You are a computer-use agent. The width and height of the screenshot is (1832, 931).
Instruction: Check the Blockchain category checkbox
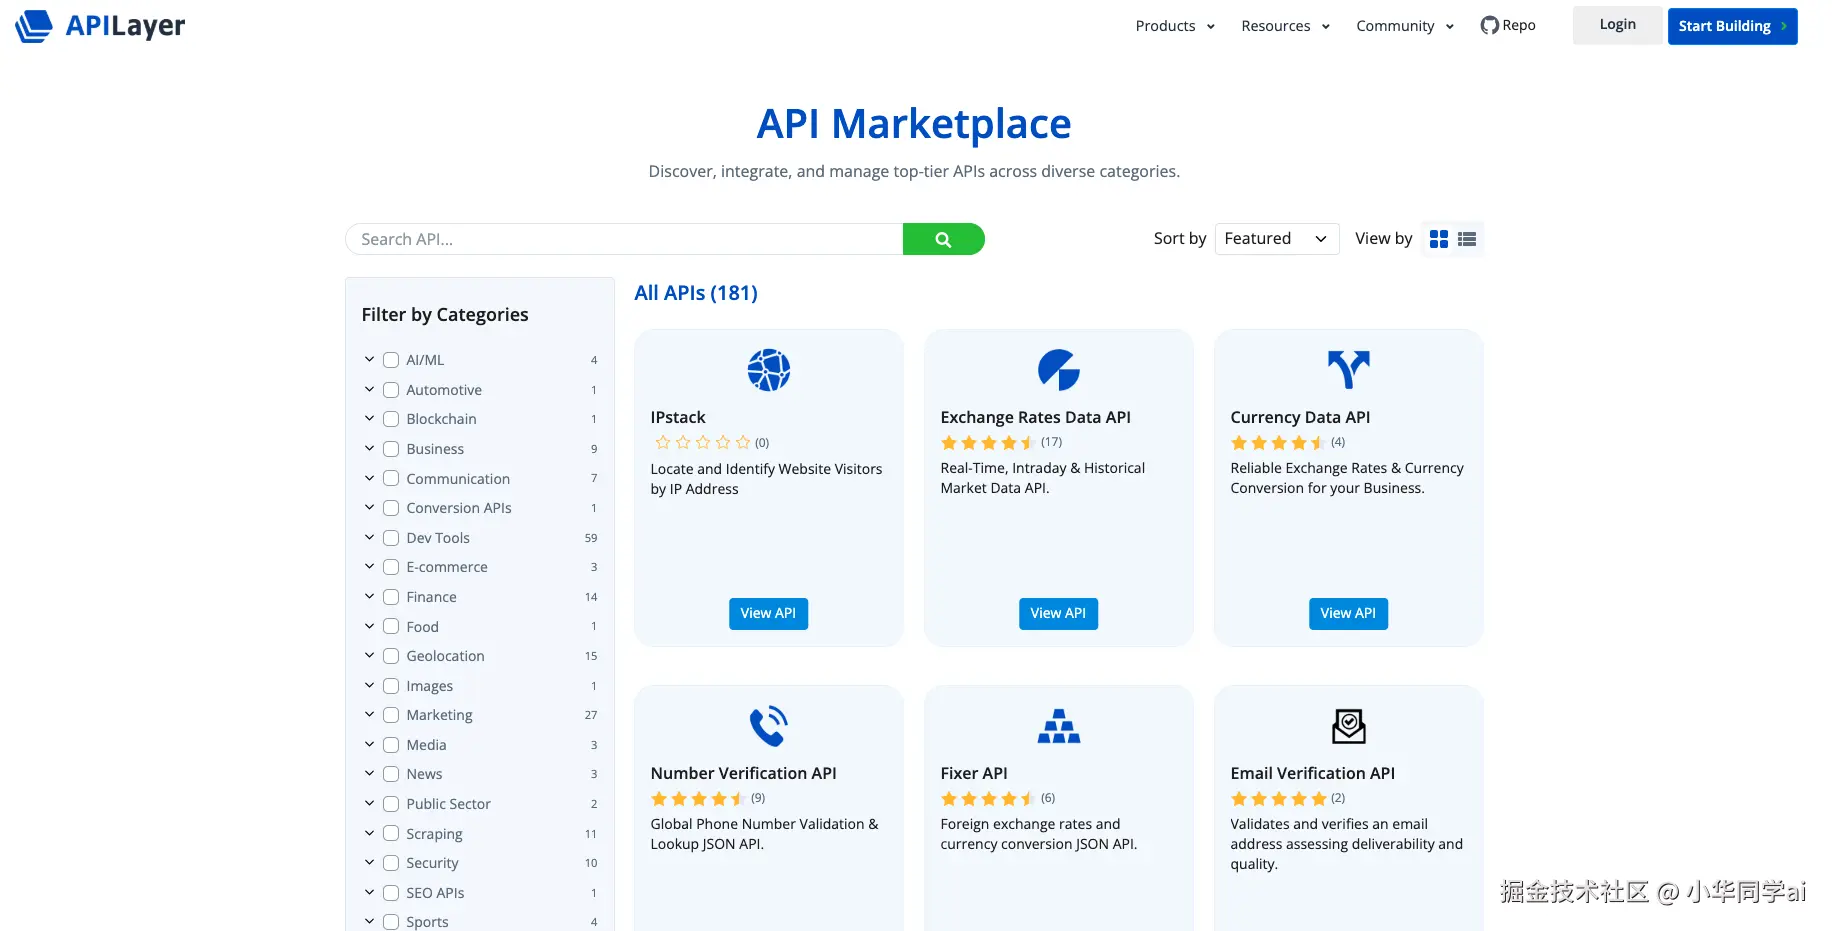(x=391, y=419)
